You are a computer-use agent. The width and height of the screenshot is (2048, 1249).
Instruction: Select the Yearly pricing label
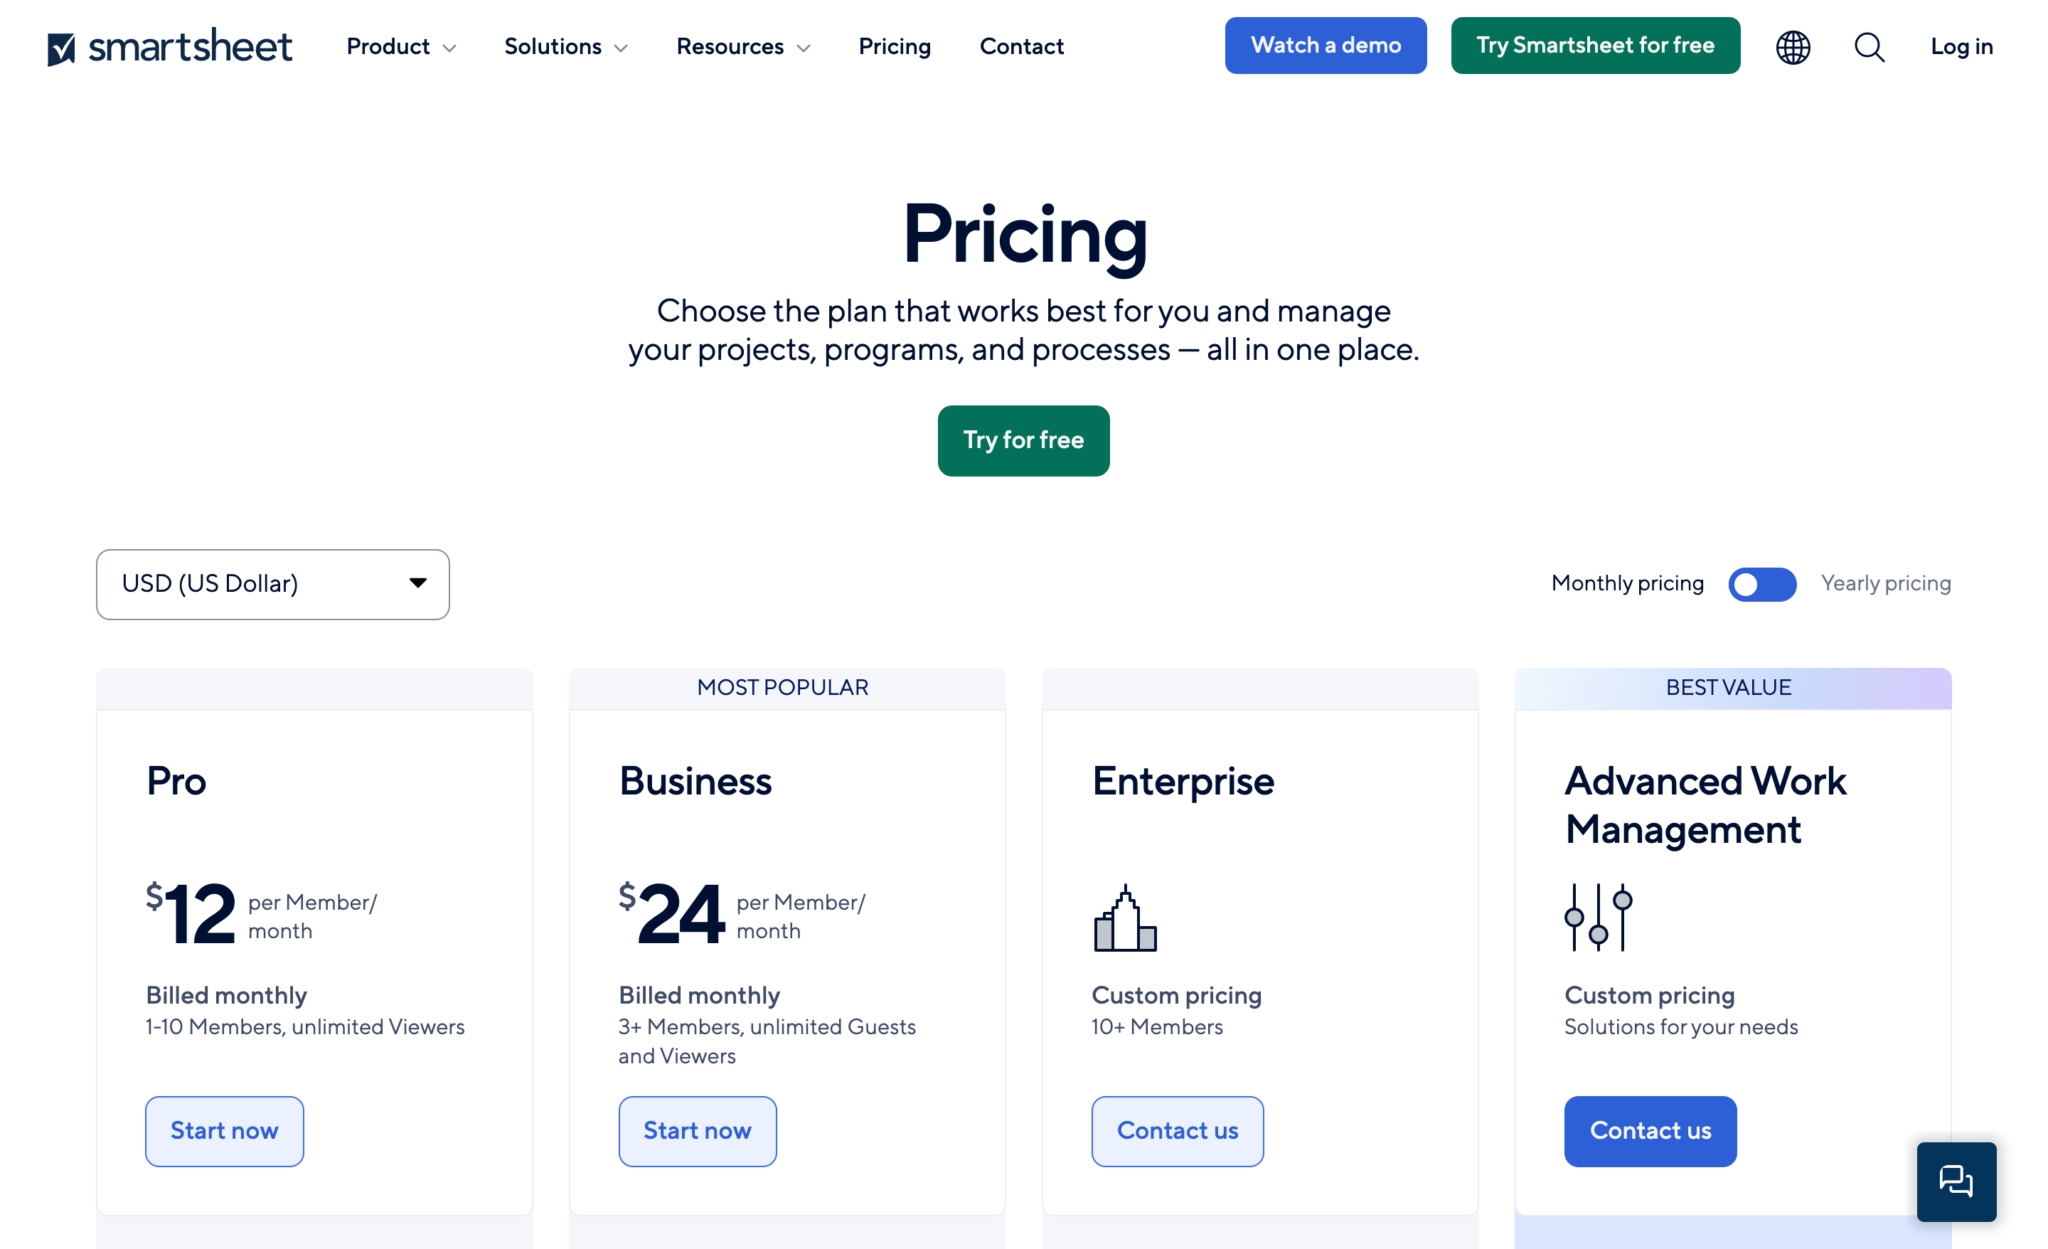pos(1885,583)
